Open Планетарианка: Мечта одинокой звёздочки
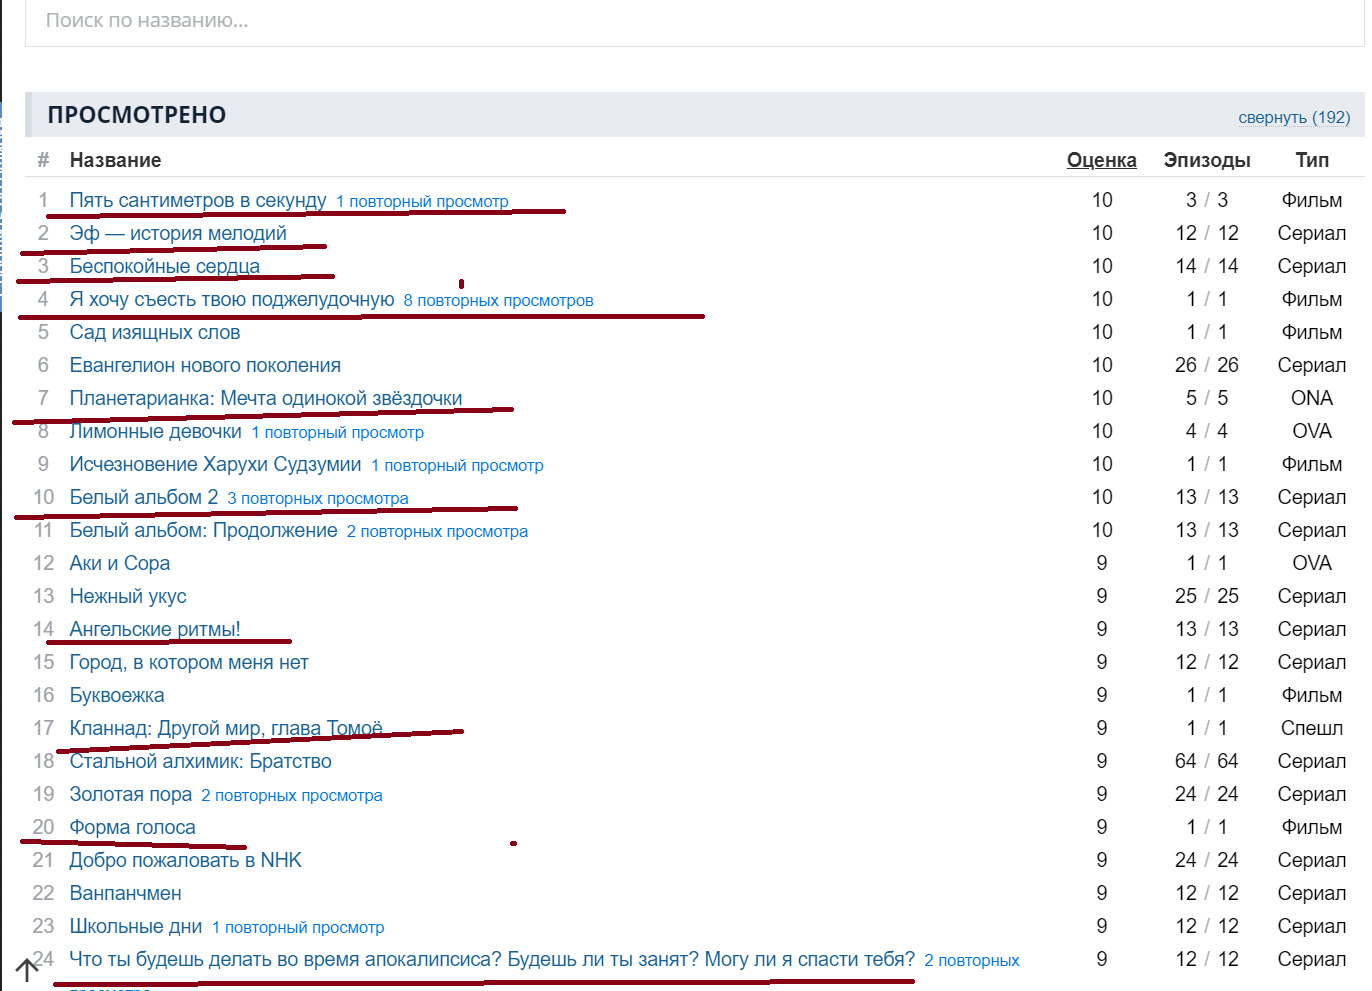Viewport: 1372px width, 991px height. pyautogui.click(x=265, y=398)
